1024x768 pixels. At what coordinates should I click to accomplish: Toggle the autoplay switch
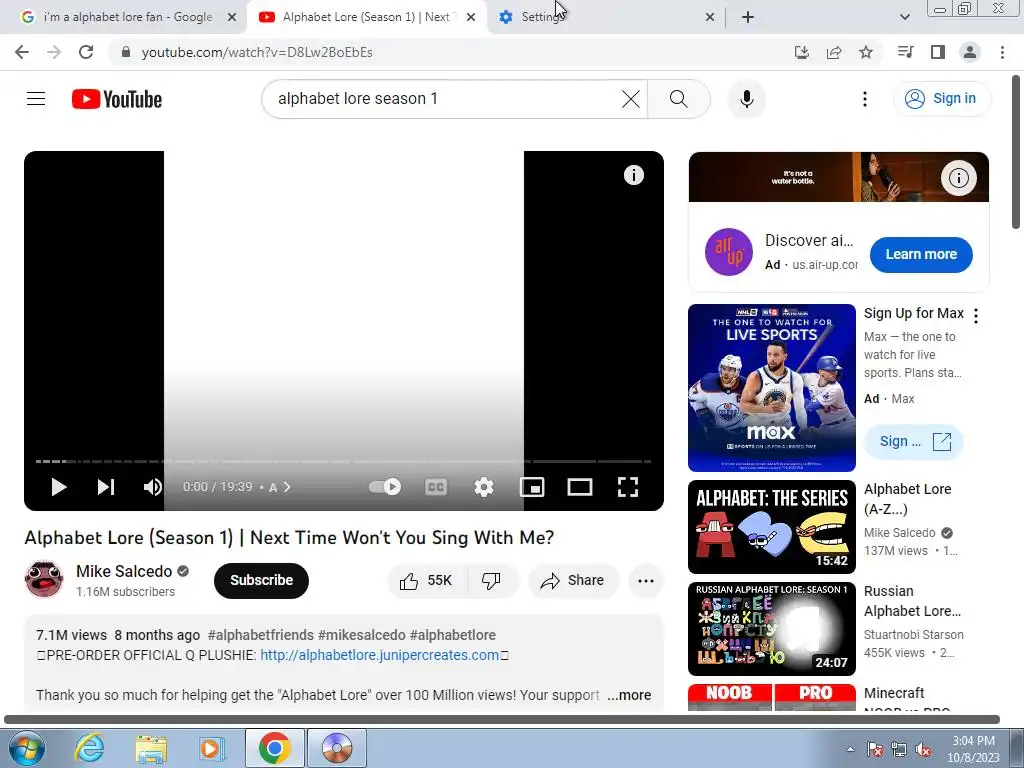(x=385, y=487)
